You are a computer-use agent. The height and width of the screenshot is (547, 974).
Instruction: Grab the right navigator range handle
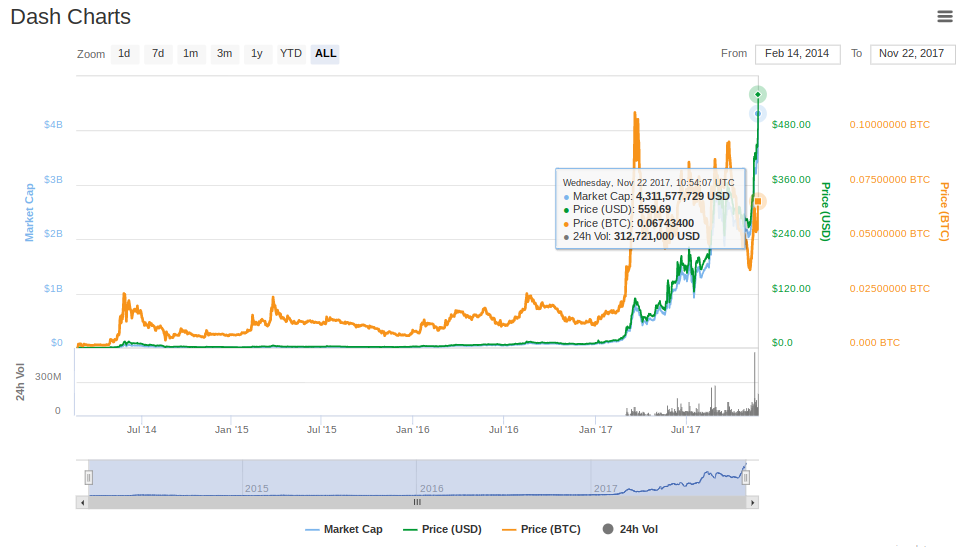(745, 477)
